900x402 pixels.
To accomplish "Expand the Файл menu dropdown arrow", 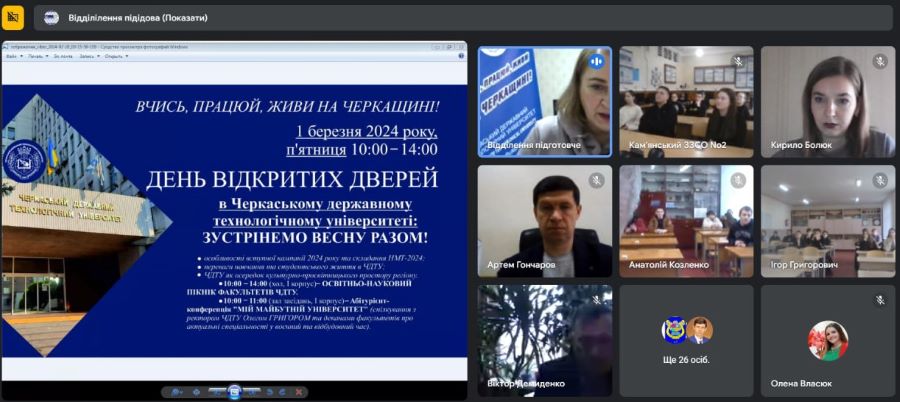I will tap(22, 56).
